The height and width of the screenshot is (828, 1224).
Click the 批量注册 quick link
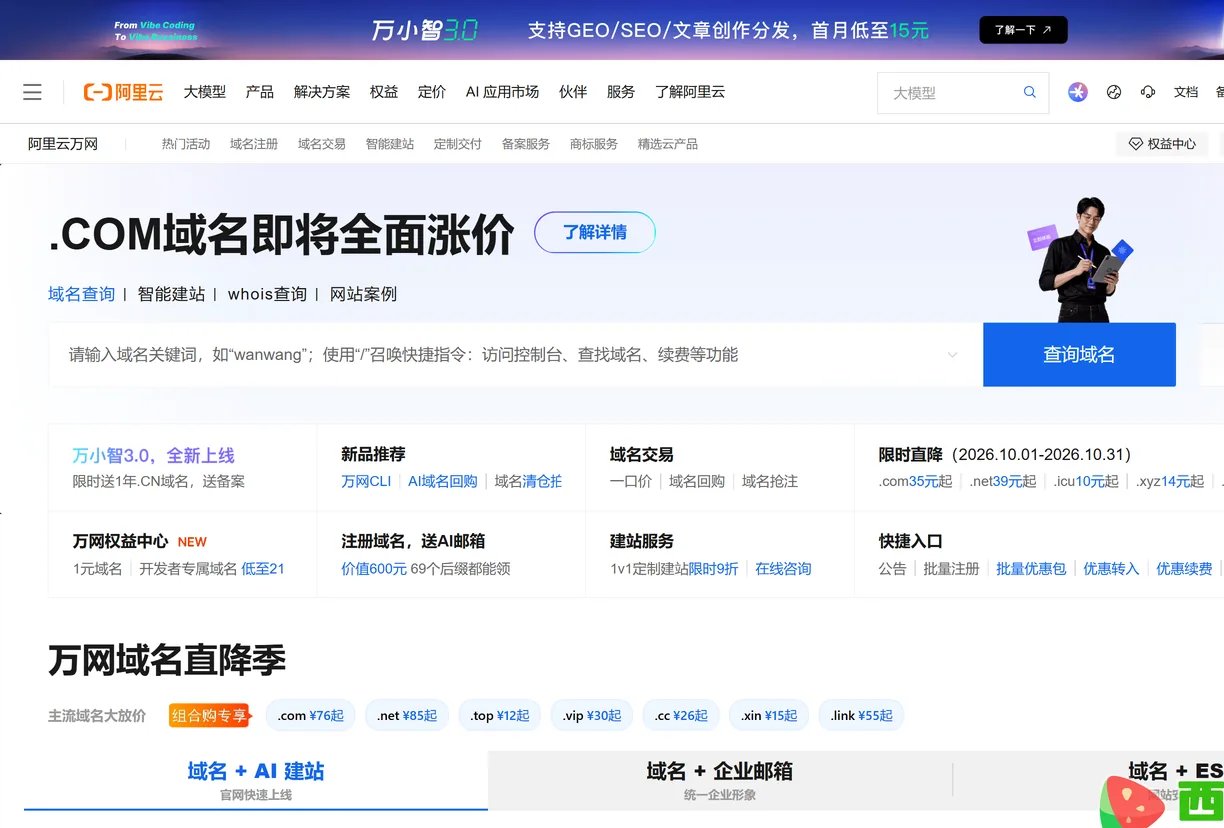point(951,569)
